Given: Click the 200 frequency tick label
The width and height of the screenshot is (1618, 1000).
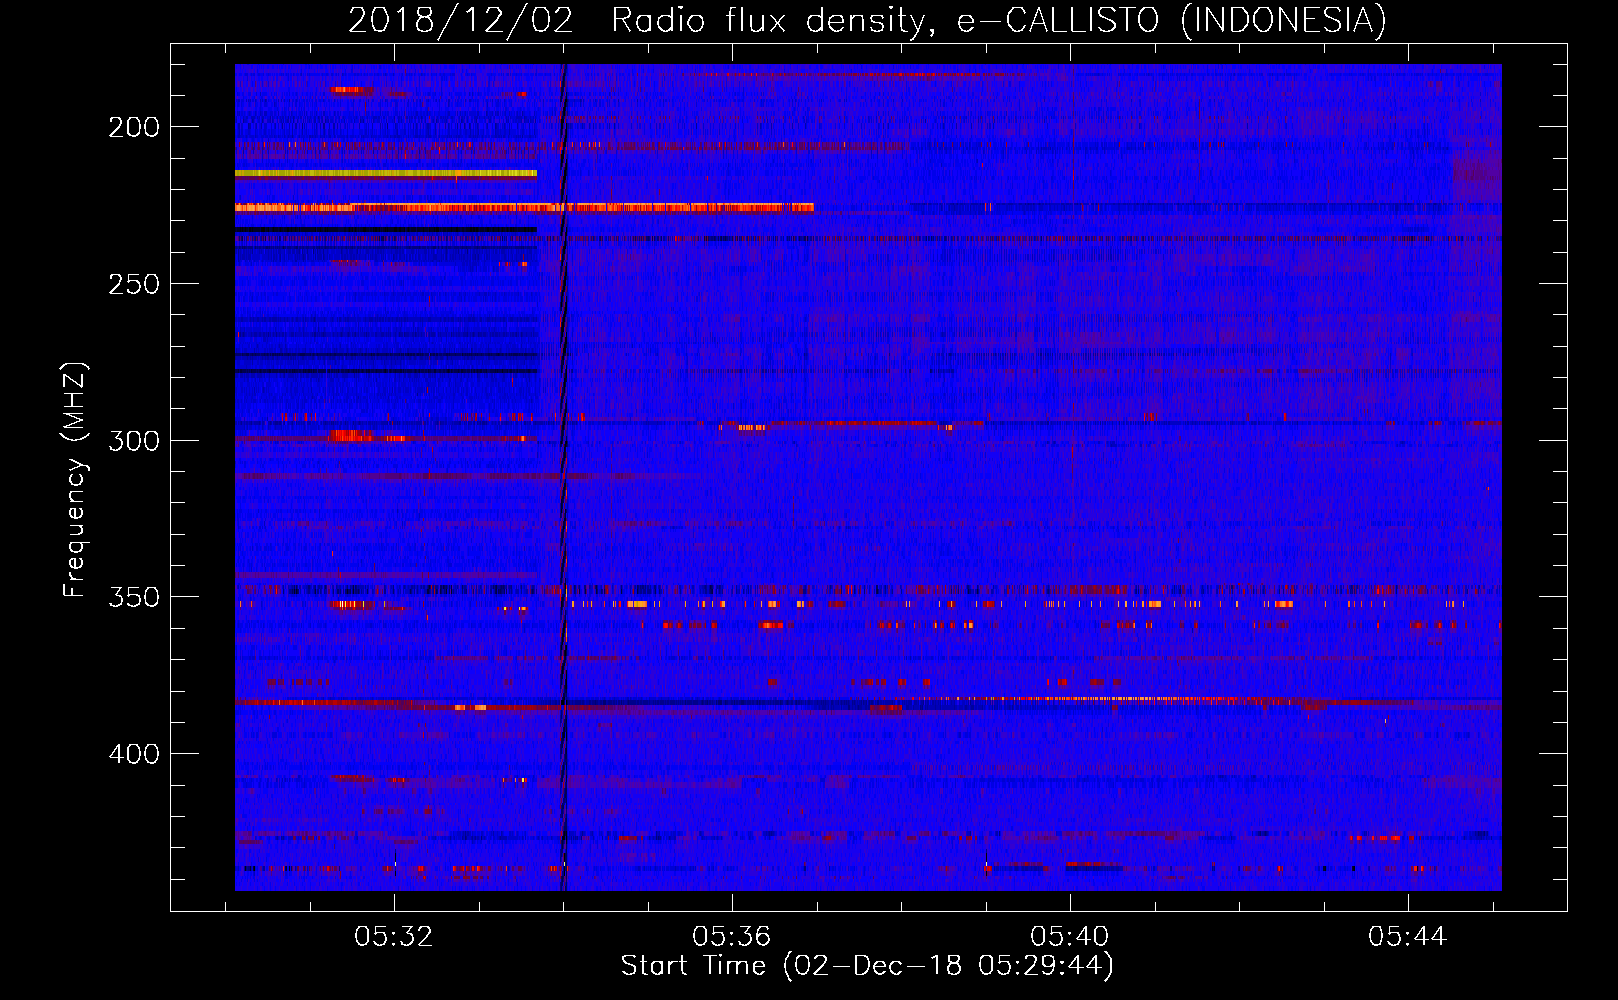Looking at the screenshot, I should coord(134,127).
